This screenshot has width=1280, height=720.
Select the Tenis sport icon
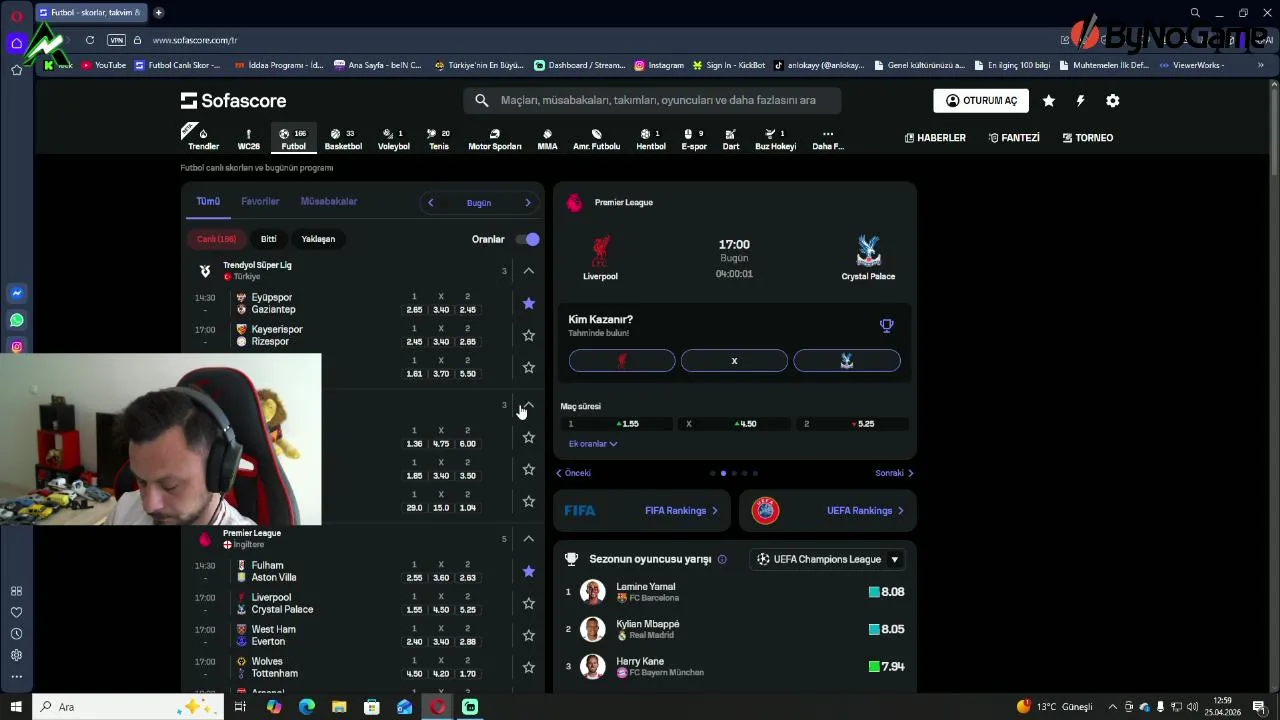(x=439, y=139)
